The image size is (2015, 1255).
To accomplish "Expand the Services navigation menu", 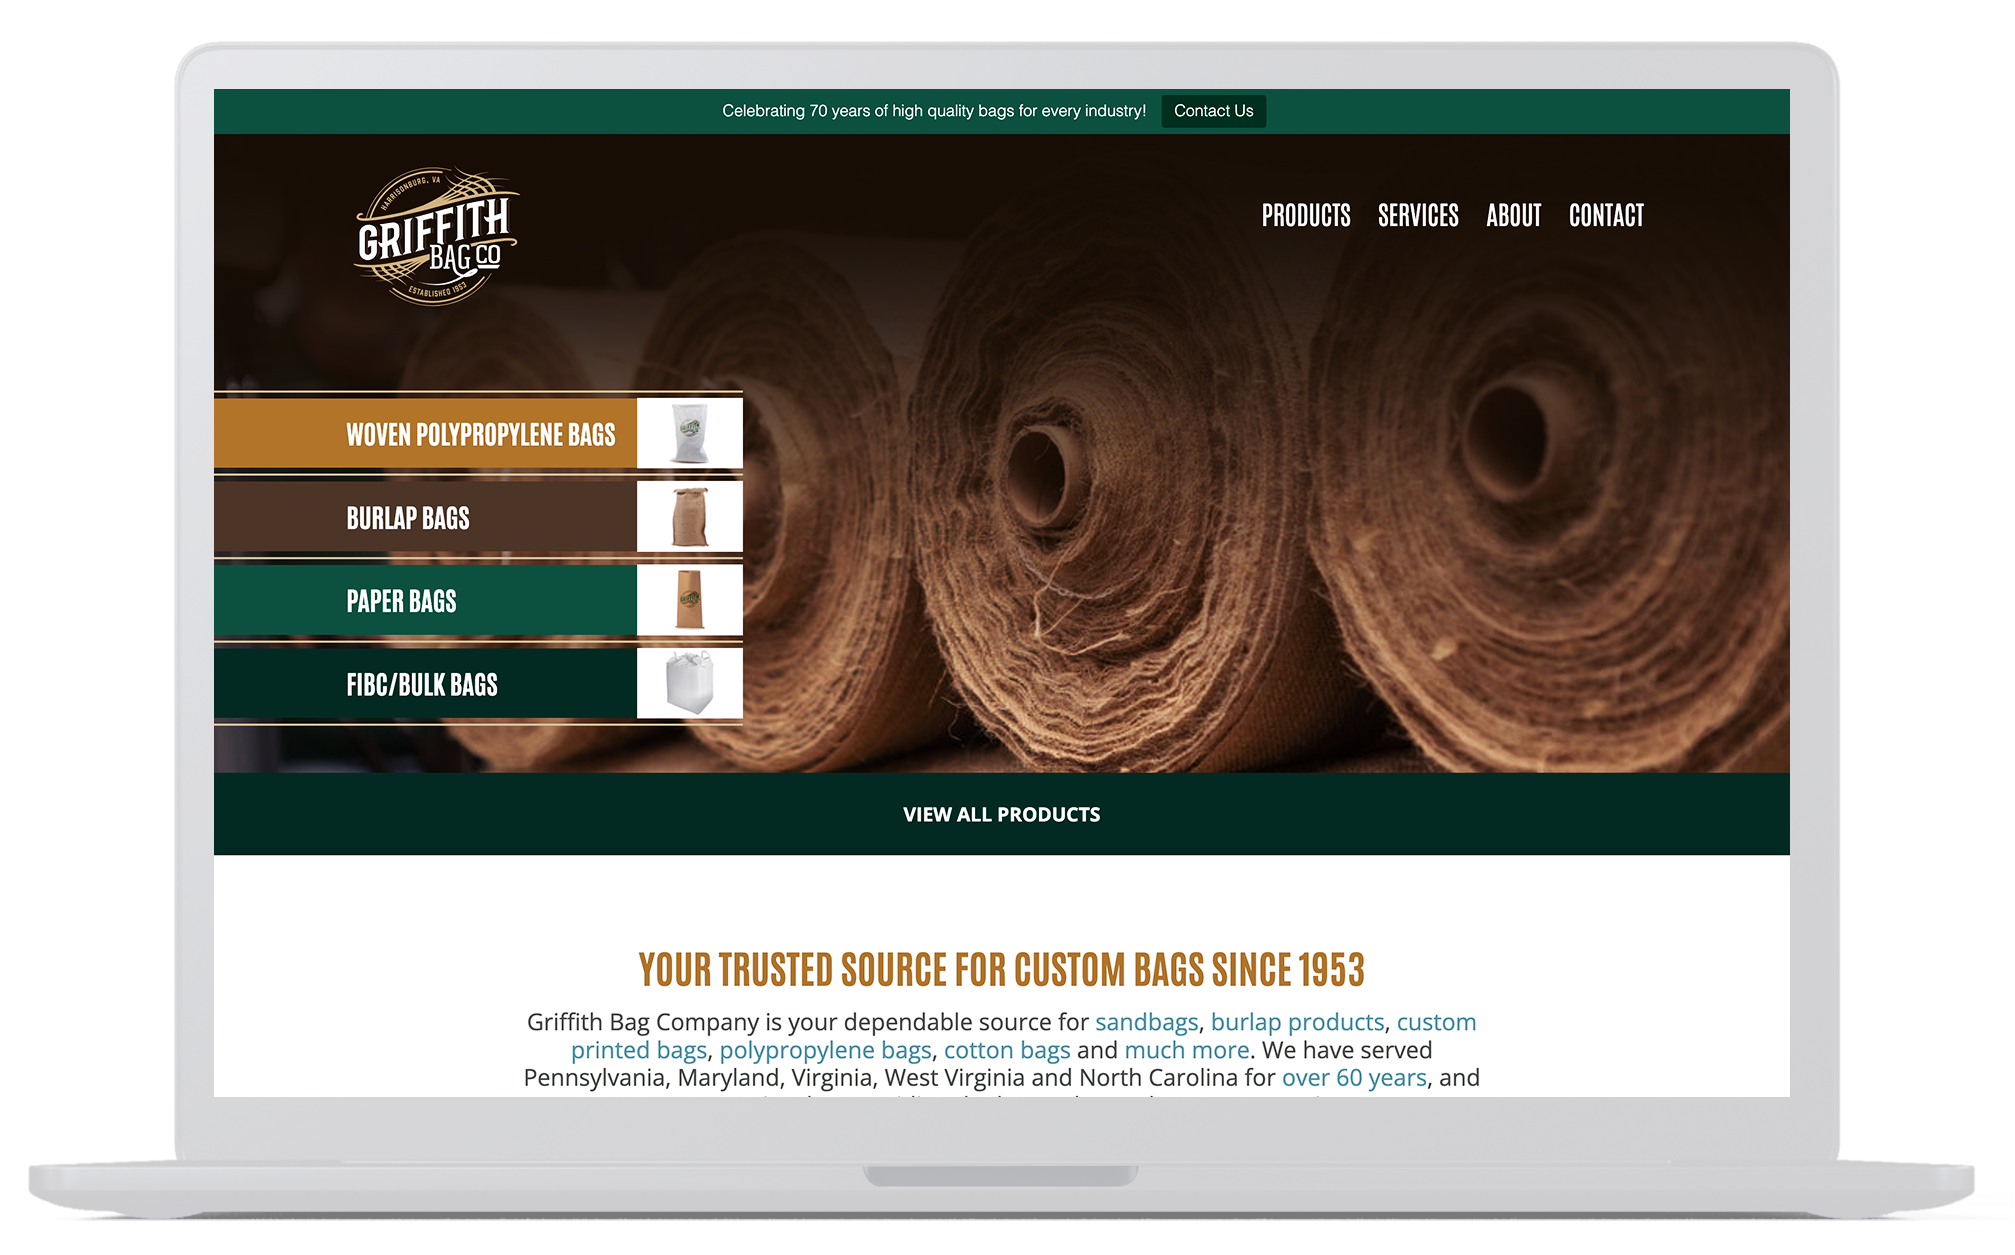I will point(1419,217).
